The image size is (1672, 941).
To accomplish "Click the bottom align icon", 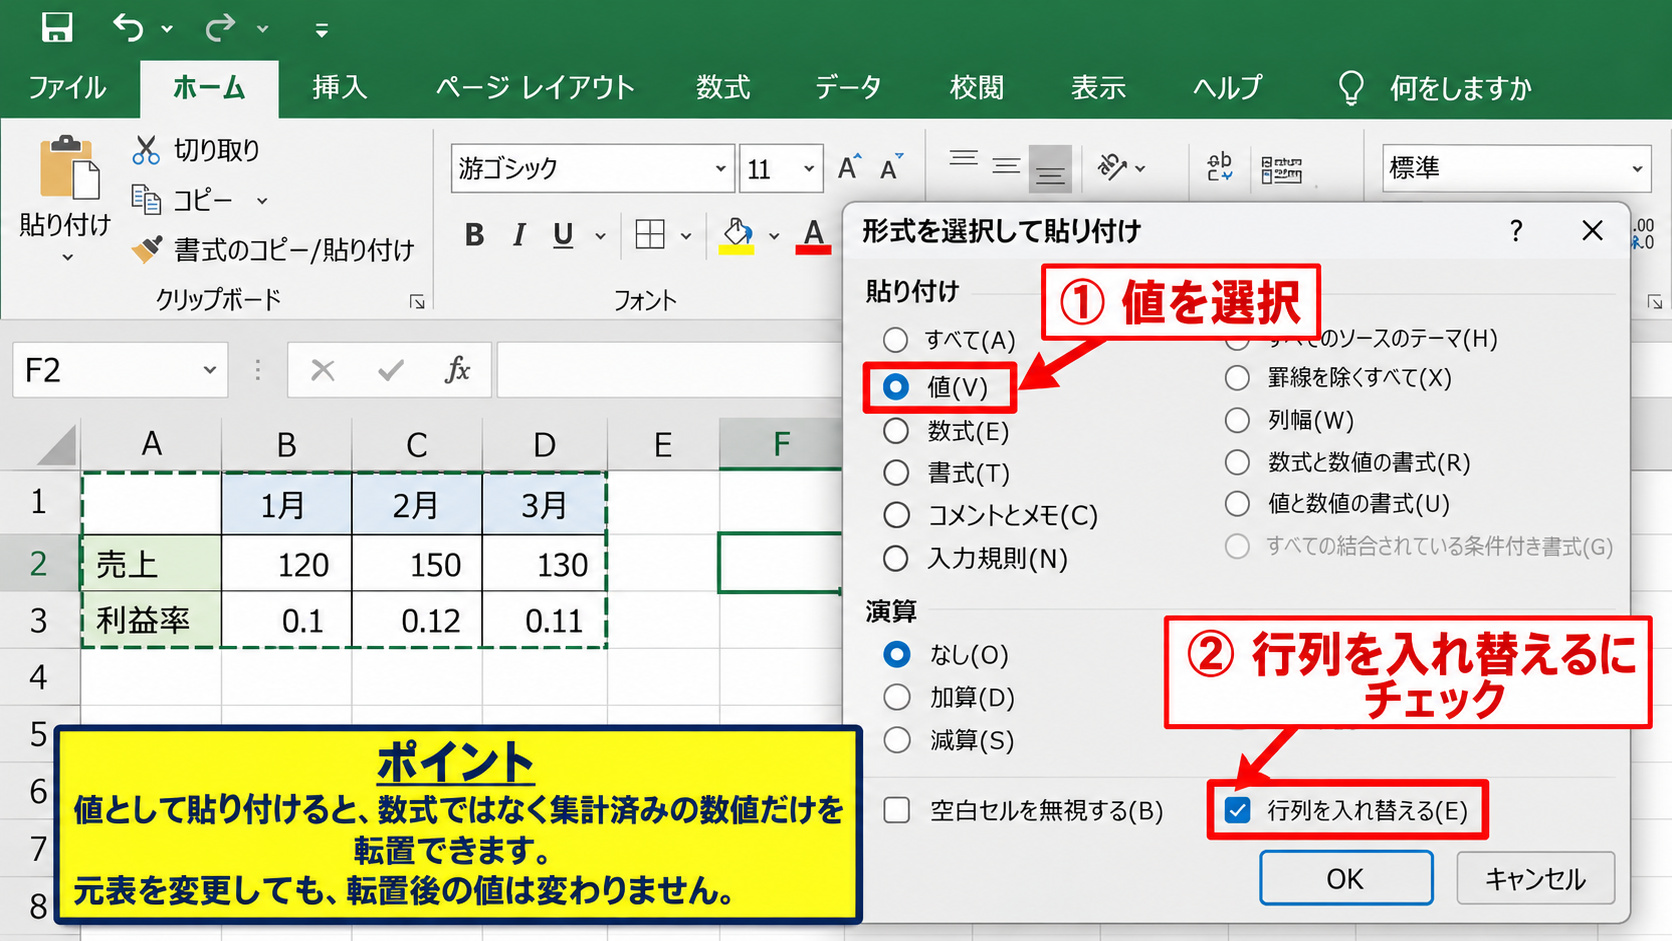I will tap(1049, 168).
